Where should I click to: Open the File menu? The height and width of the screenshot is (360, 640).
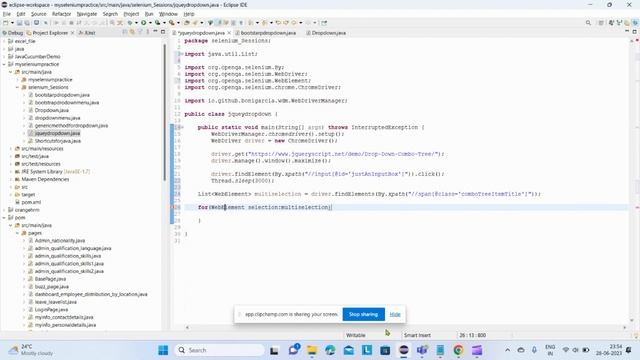click(x=7, y=14)
